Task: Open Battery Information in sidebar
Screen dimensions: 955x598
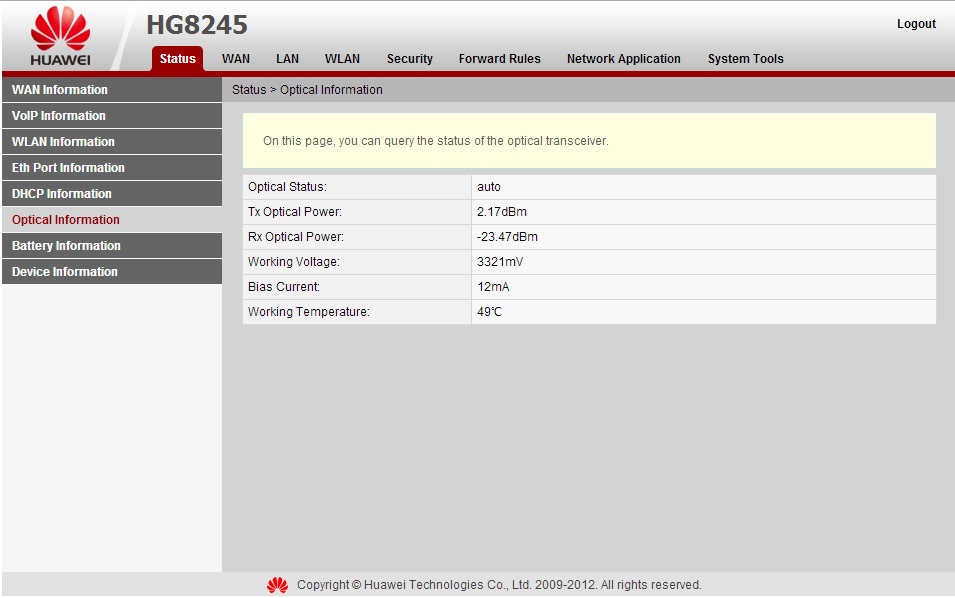Action: point(112,246)
